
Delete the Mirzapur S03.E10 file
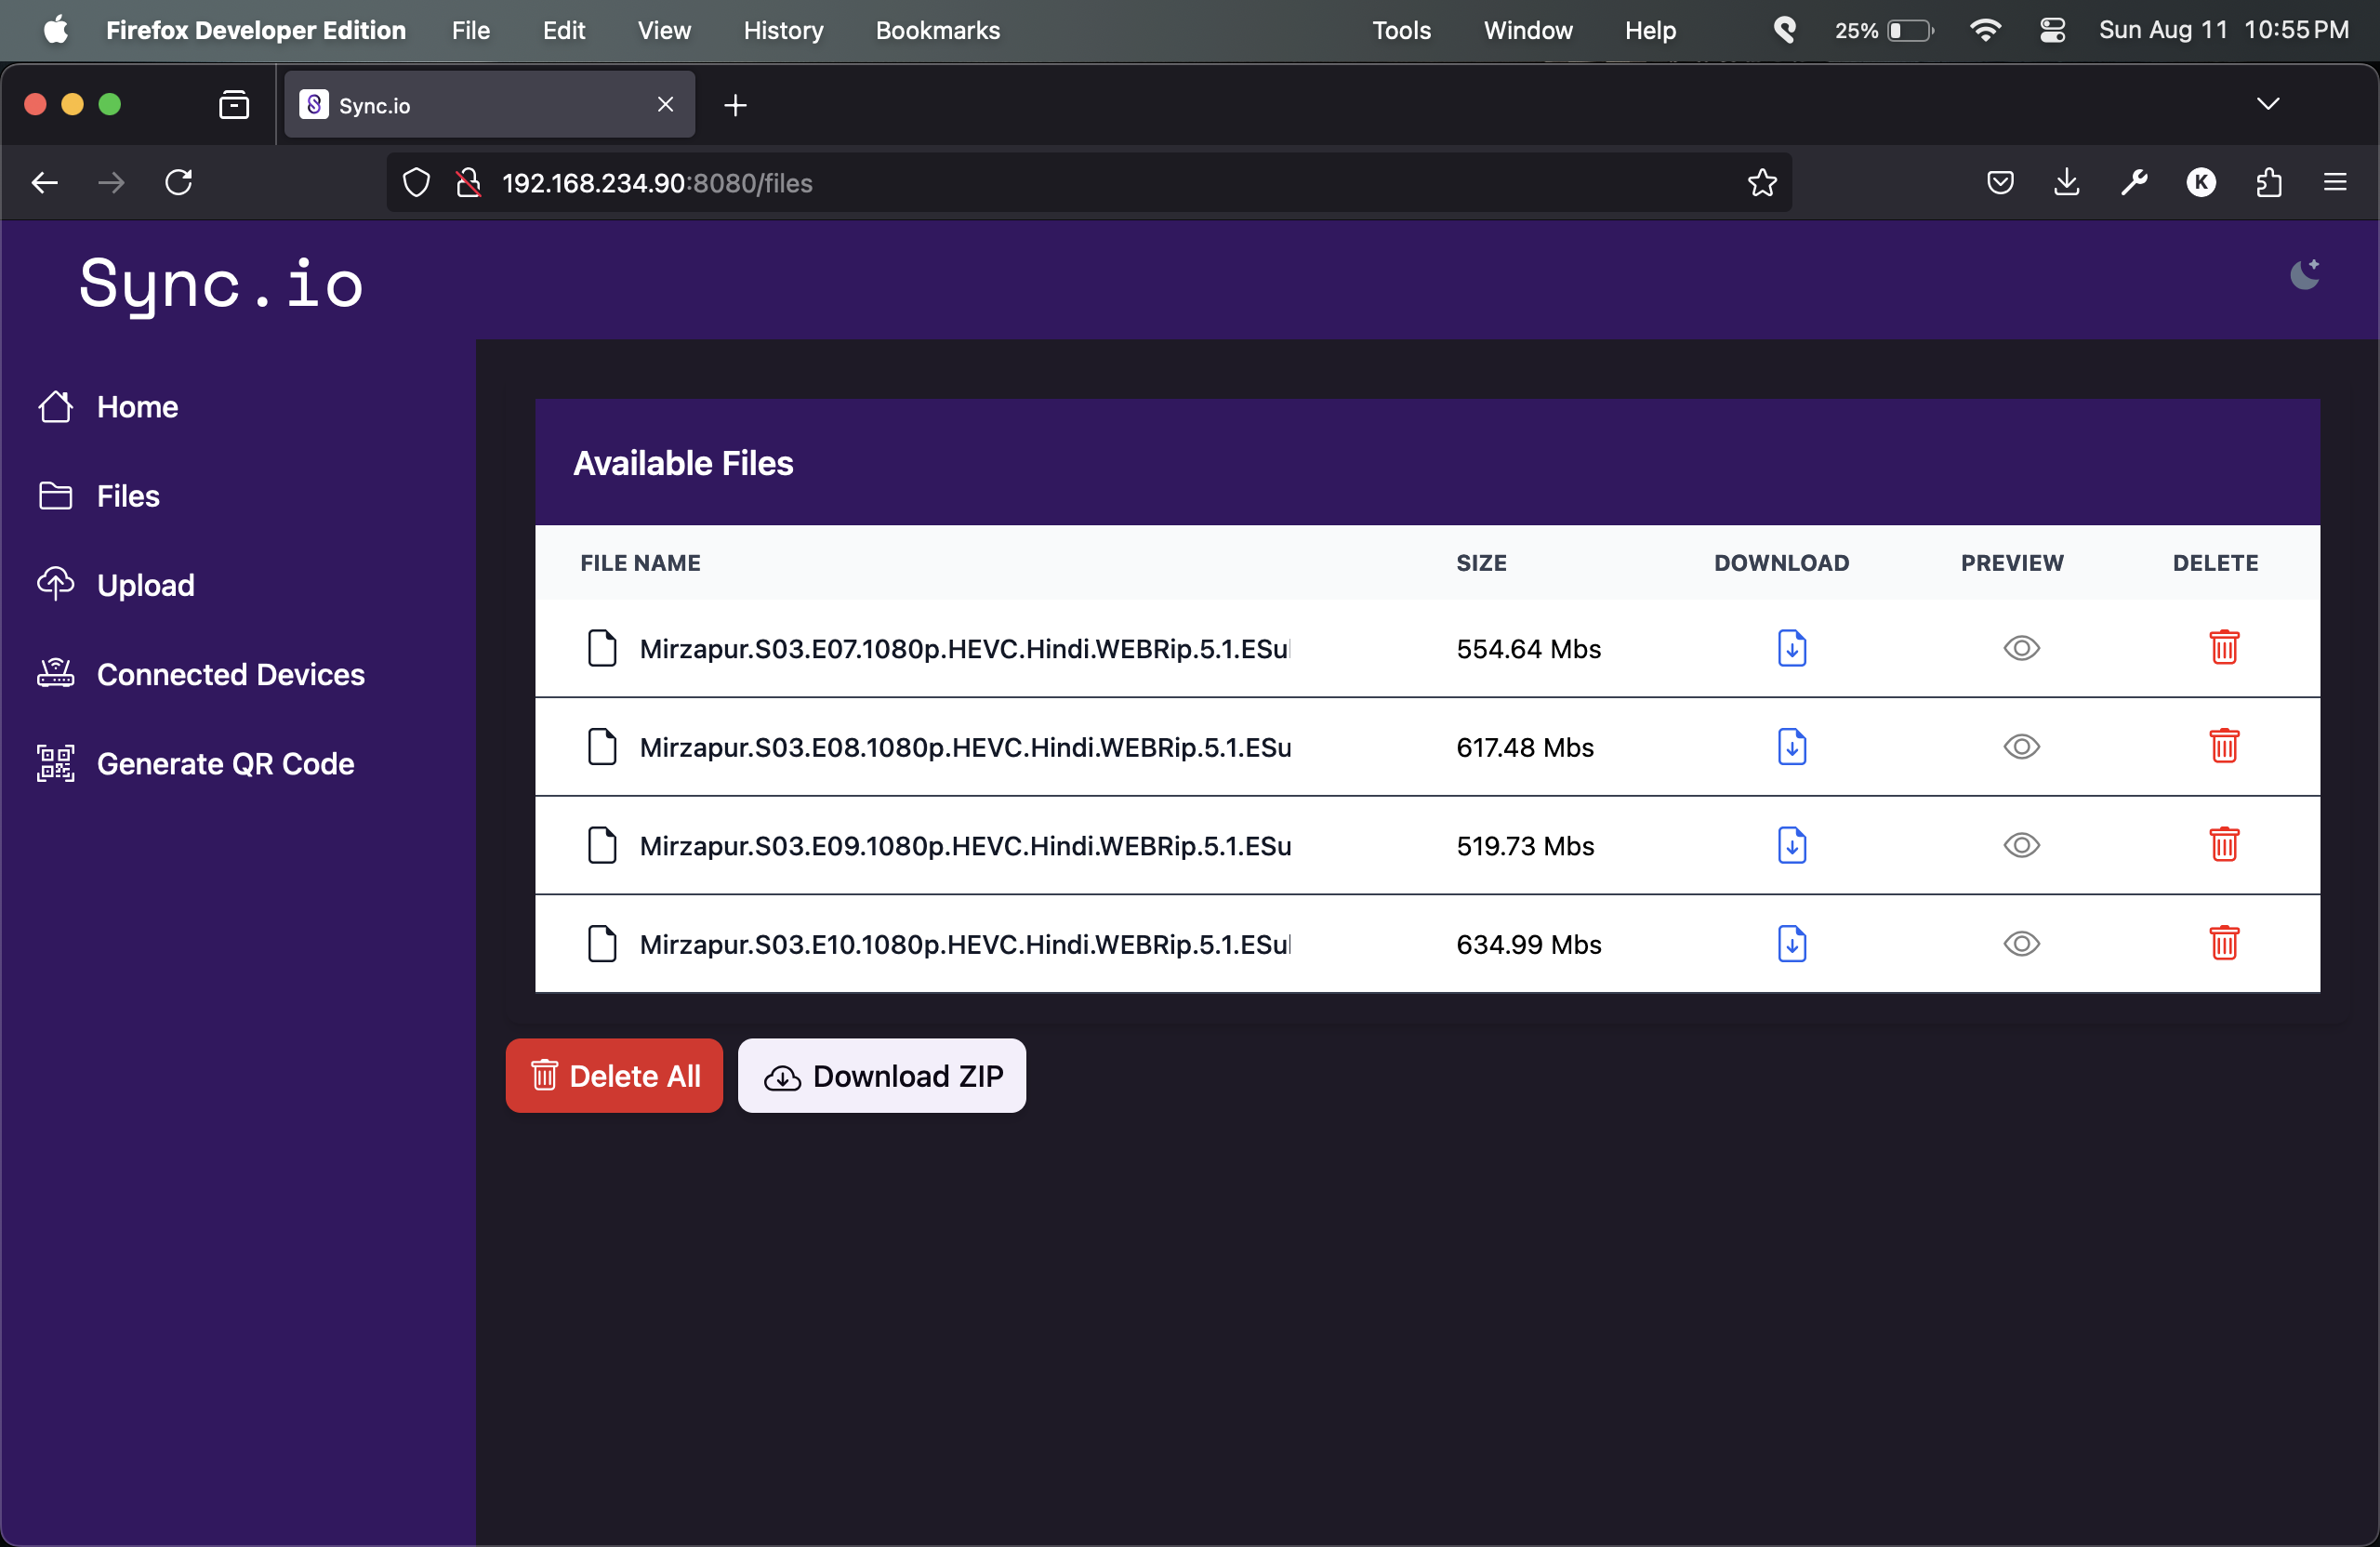2223,943
